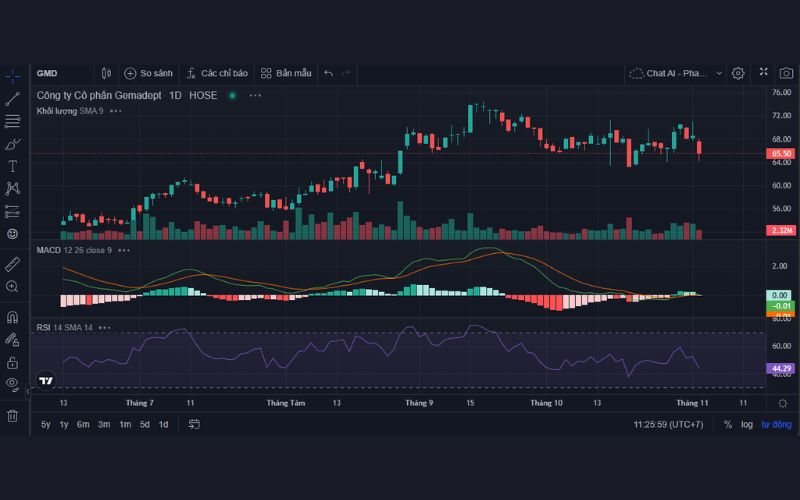Select the trend line drawing tool
The image size is (800, 500).
[x=13, y=99]
